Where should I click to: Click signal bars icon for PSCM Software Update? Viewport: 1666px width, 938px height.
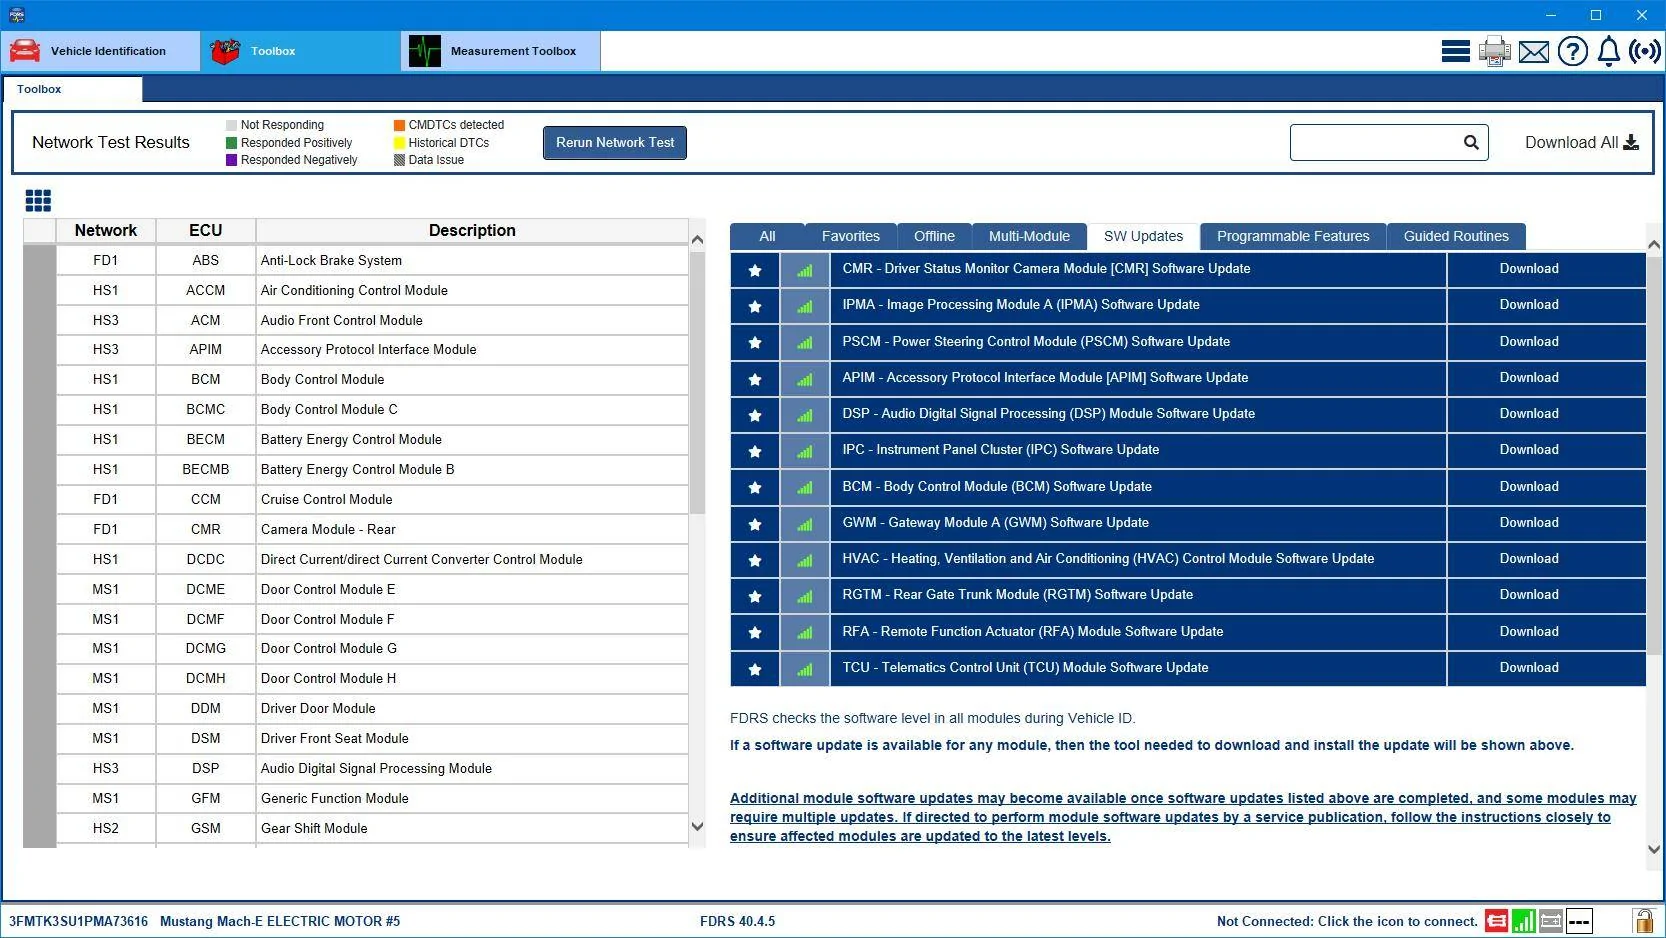click(805, 343)
